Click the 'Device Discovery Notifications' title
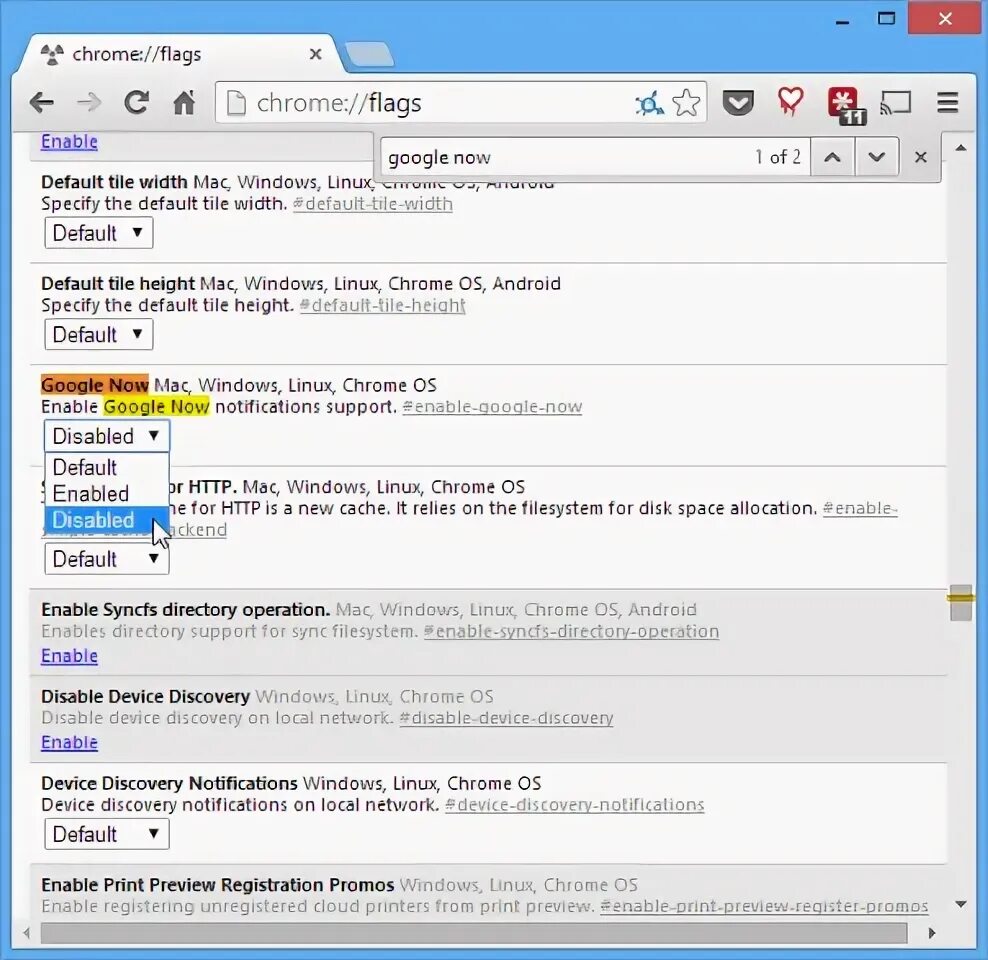Viewport: 988px width, 960px height. click(169, 783)
